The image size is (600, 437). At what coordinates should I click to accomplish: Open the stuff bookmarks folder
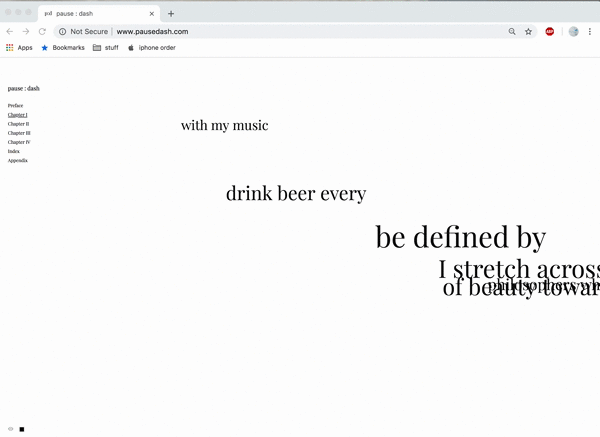[x=106, y=47]
